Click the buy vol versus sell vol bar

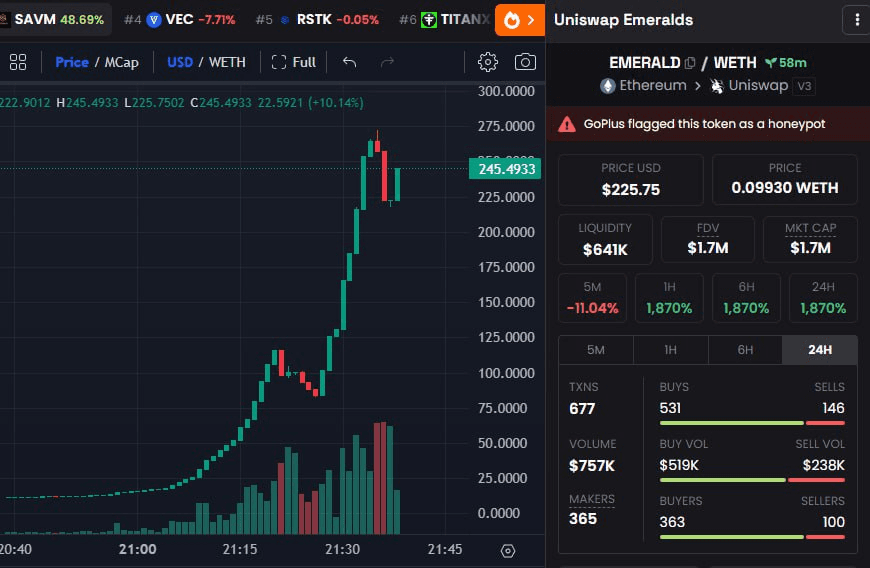point(752,480)
